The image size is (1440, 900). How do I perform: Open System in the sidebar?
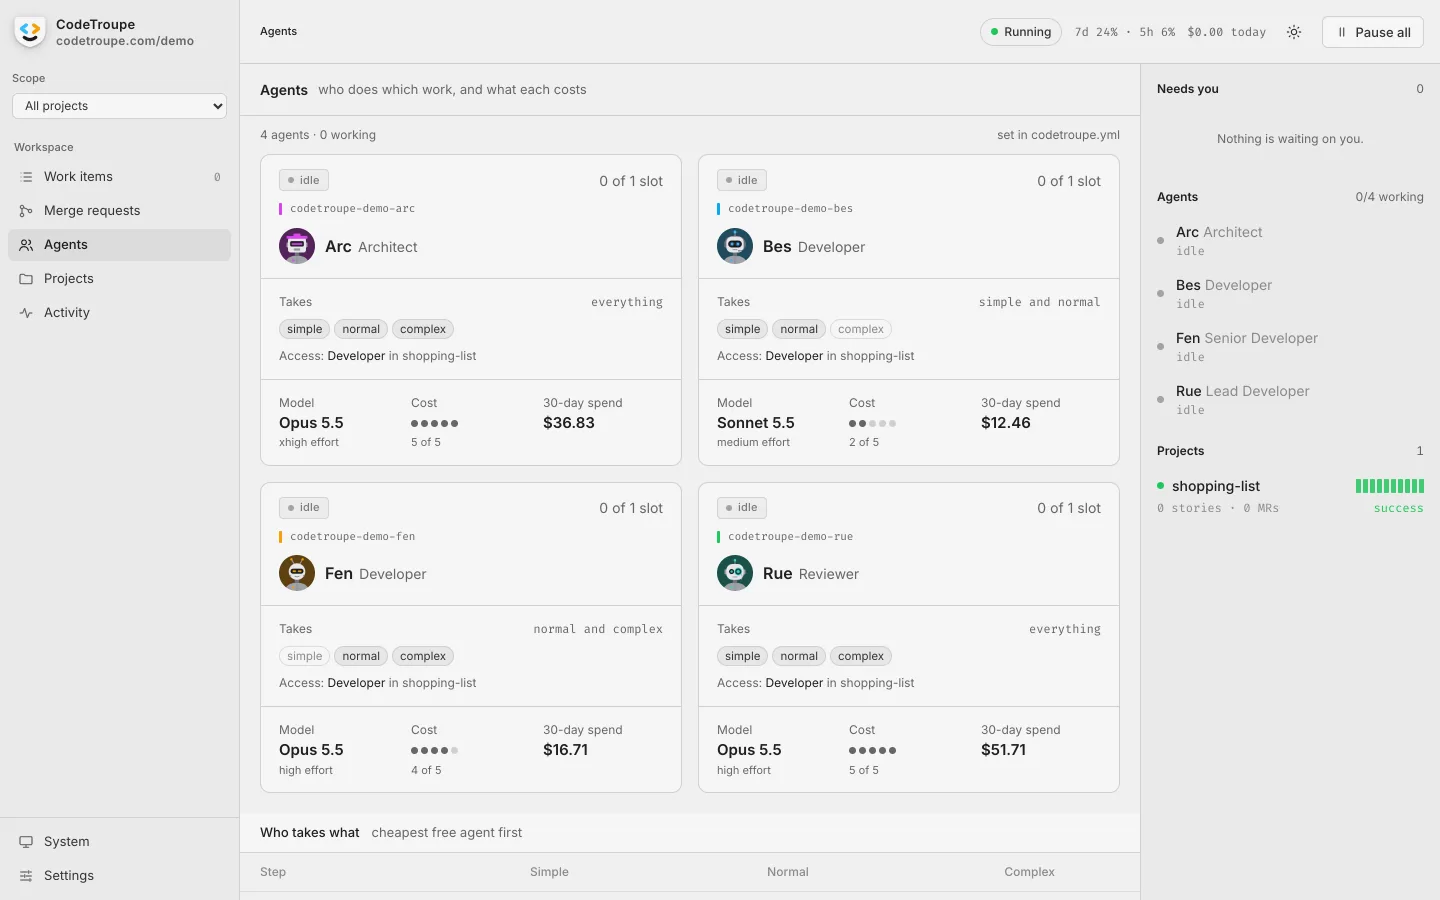point(120,842)
